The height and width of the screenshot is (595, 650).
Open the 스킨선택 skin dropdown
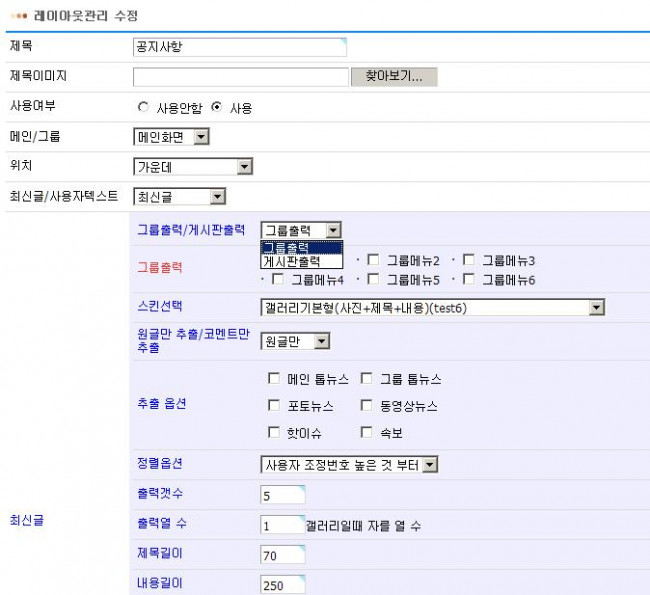tap(432, 308)
